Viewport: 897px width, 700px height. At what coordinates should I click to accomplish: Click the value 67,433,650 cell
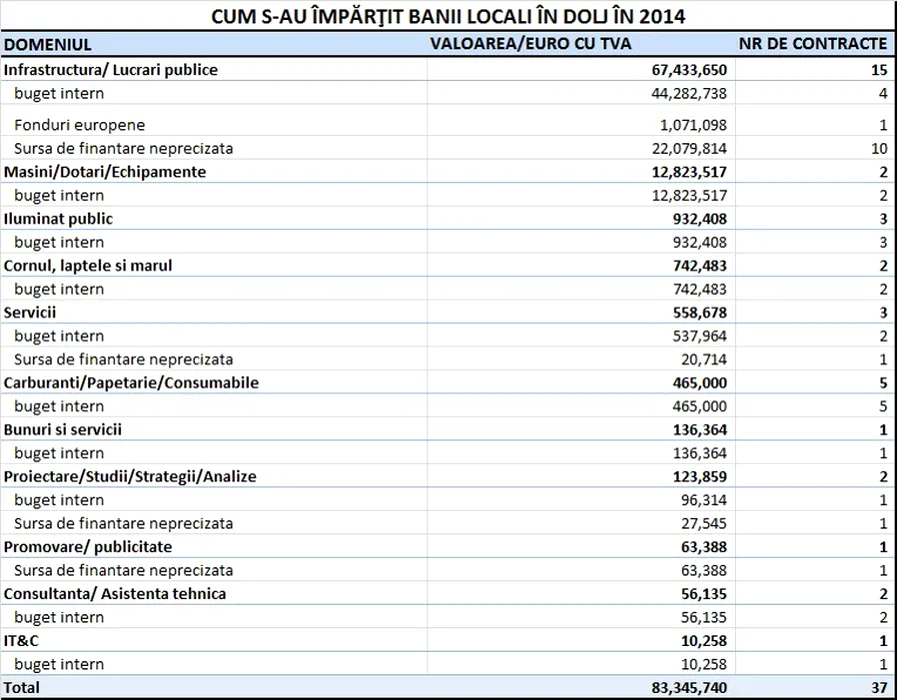click(x=683, y=70)
